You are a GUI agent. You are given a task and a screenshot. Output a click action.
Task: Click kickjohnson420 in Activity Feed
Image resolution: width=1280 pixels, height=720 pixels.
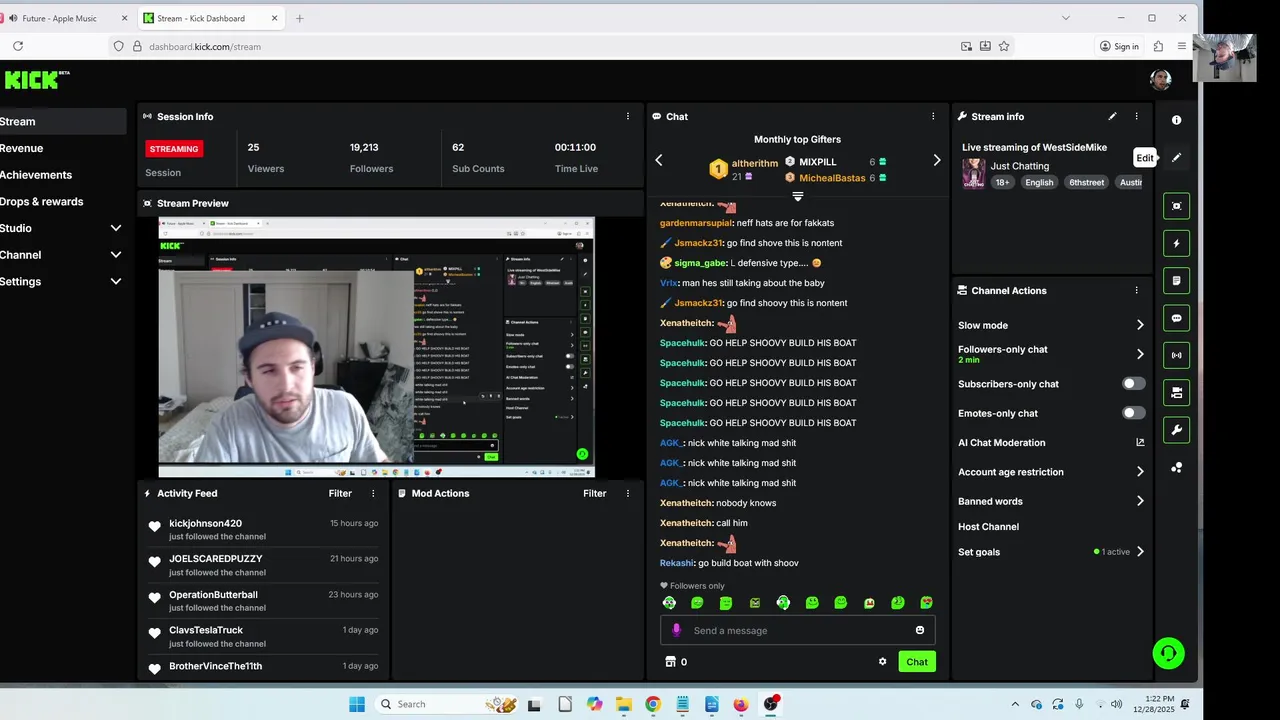pyautogui.click(x=205, y=523)
